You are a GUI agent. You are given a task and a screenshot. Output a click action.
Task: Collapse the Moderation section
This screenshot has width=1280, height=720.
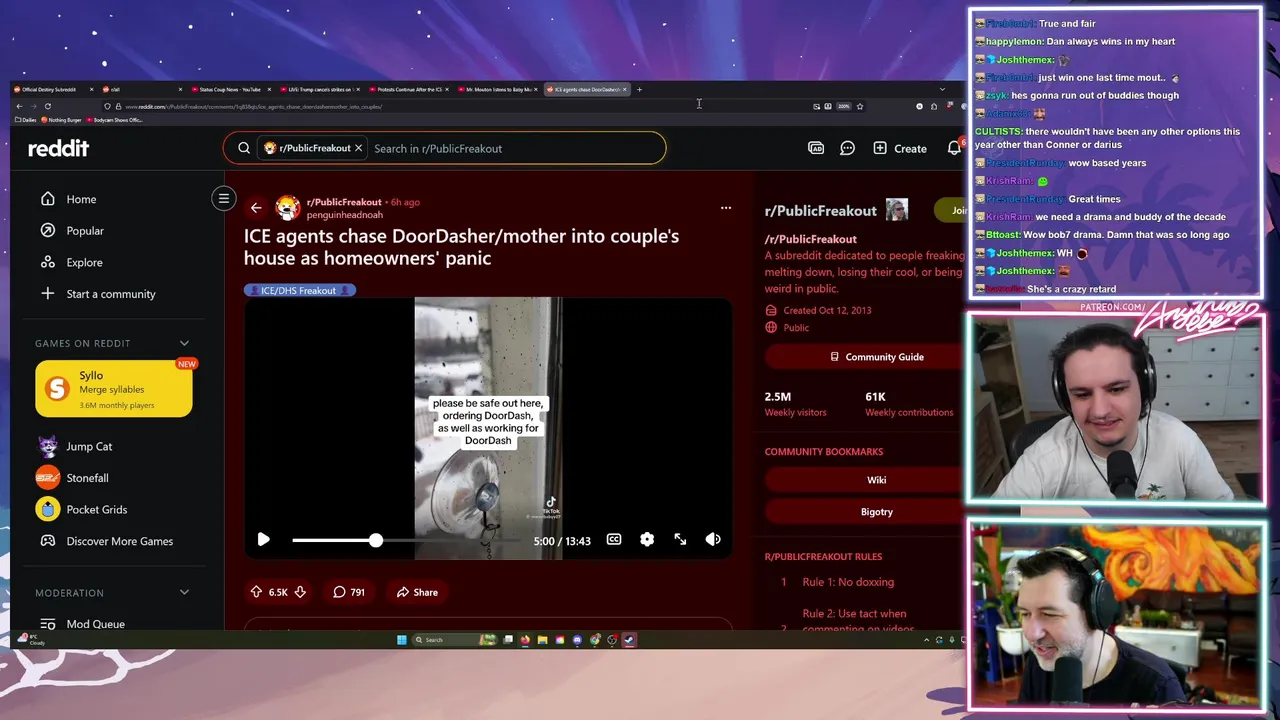coord(184,593)
